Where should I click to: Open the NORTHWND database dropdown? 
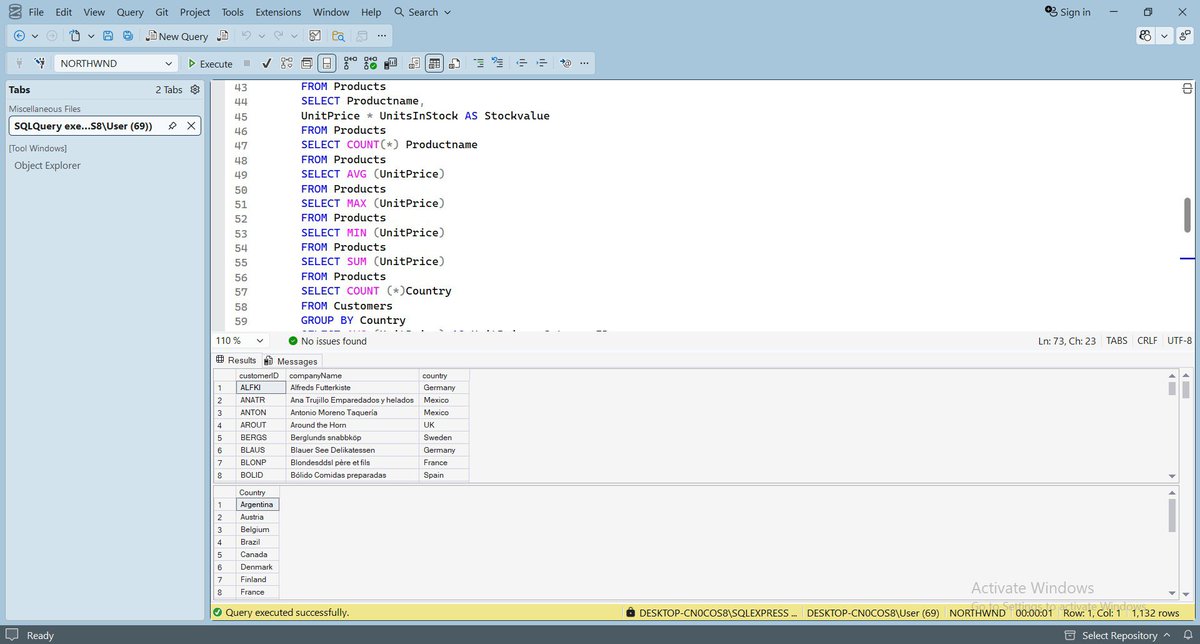116,63
